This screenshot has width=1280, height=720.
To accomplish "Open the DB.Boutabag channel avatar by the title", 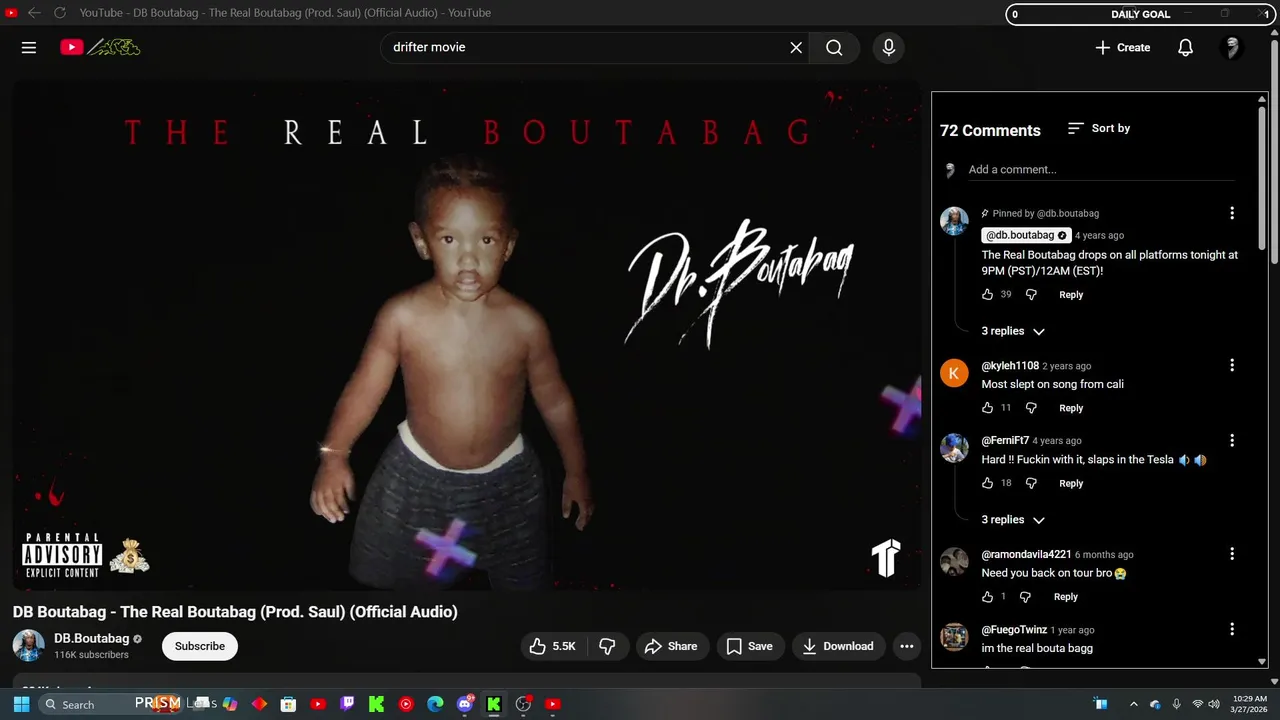I will tap(28, 646).
